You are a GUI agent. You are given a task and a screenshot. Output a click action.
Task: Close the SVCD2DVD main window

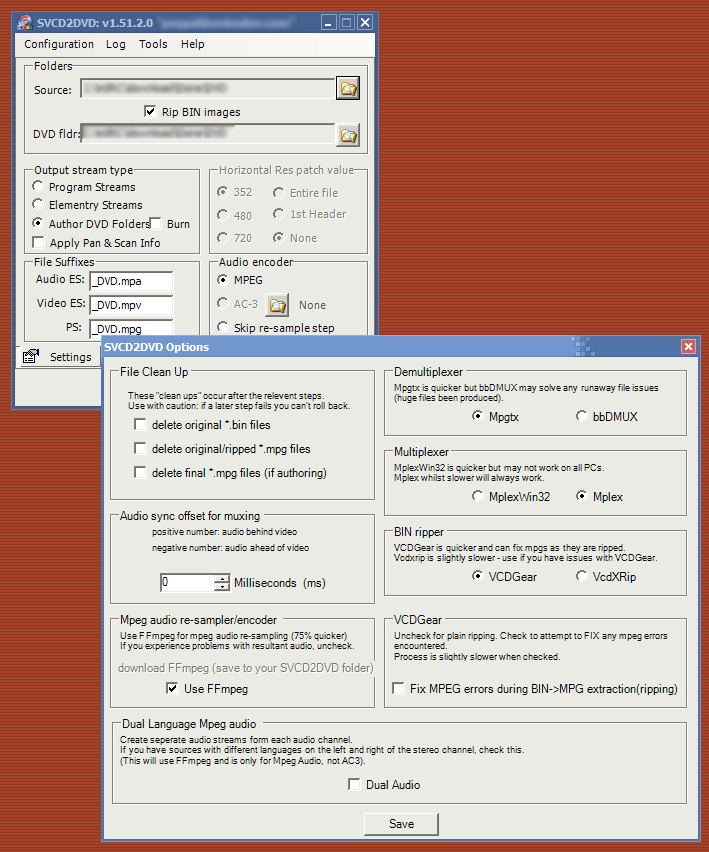(x=365, y=23)
